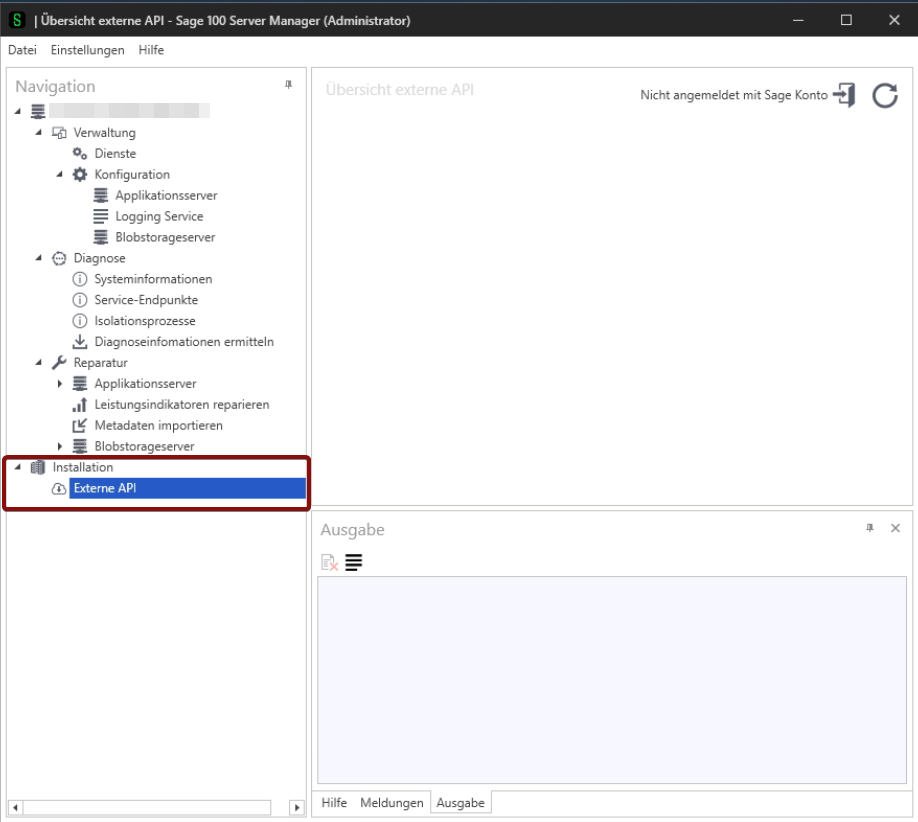Screen dimensions: 918x822
Task: Collapse the Verwaltung tree node
Action: tap(39, 132)
